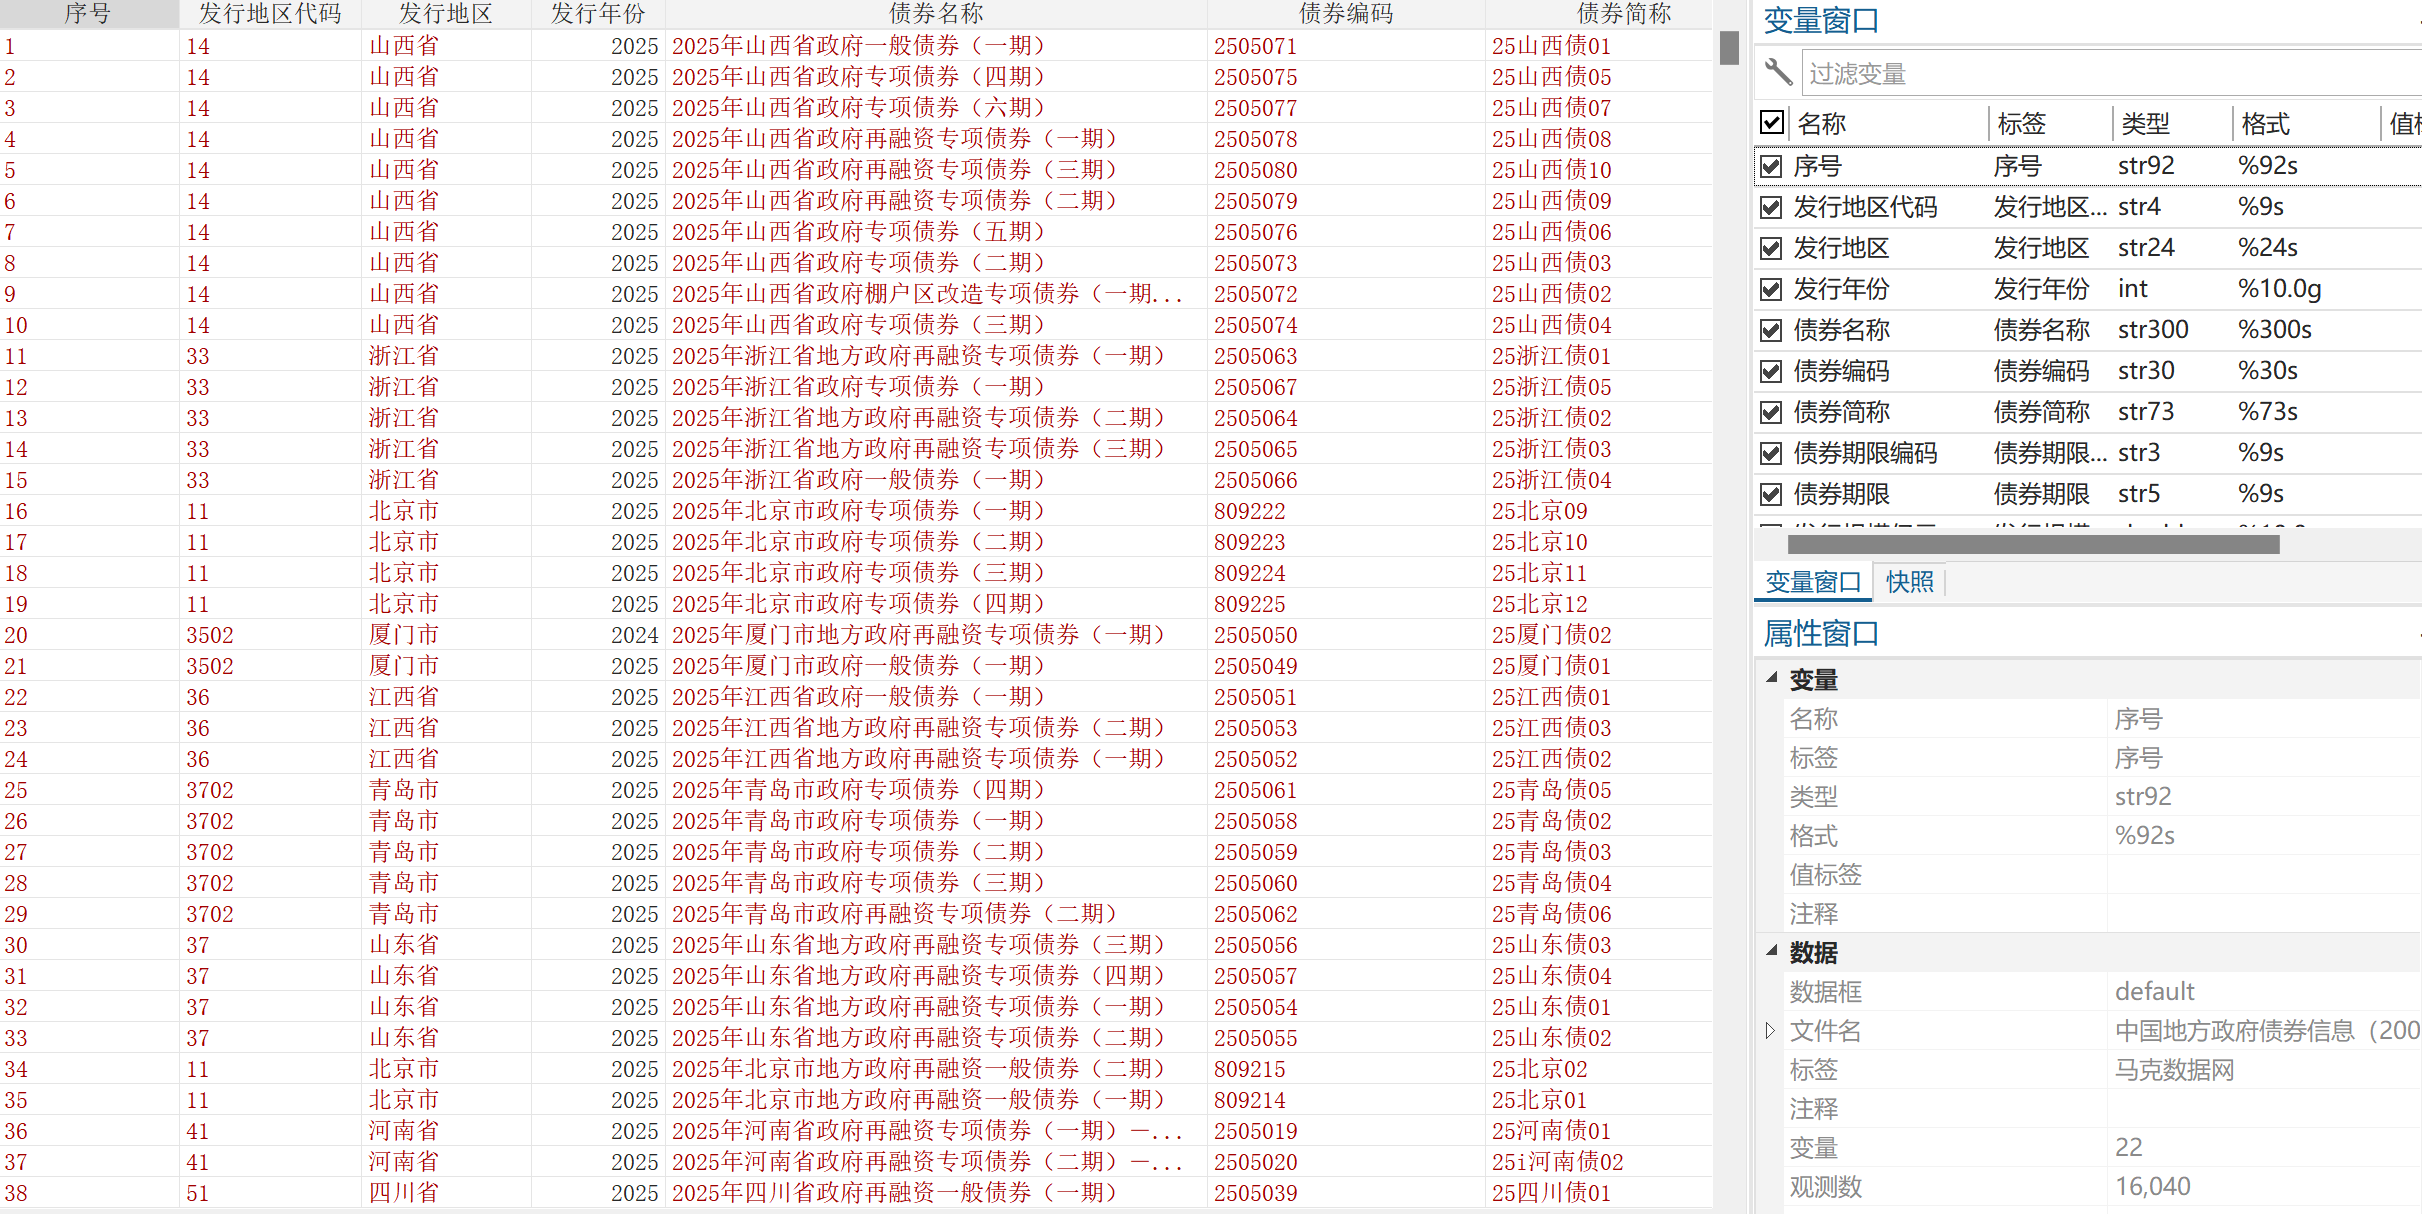This screenshot has width=2422, height=1214.
Task: Collapse the 变量 section in the properties window
Action: [x=1772, y=678]
